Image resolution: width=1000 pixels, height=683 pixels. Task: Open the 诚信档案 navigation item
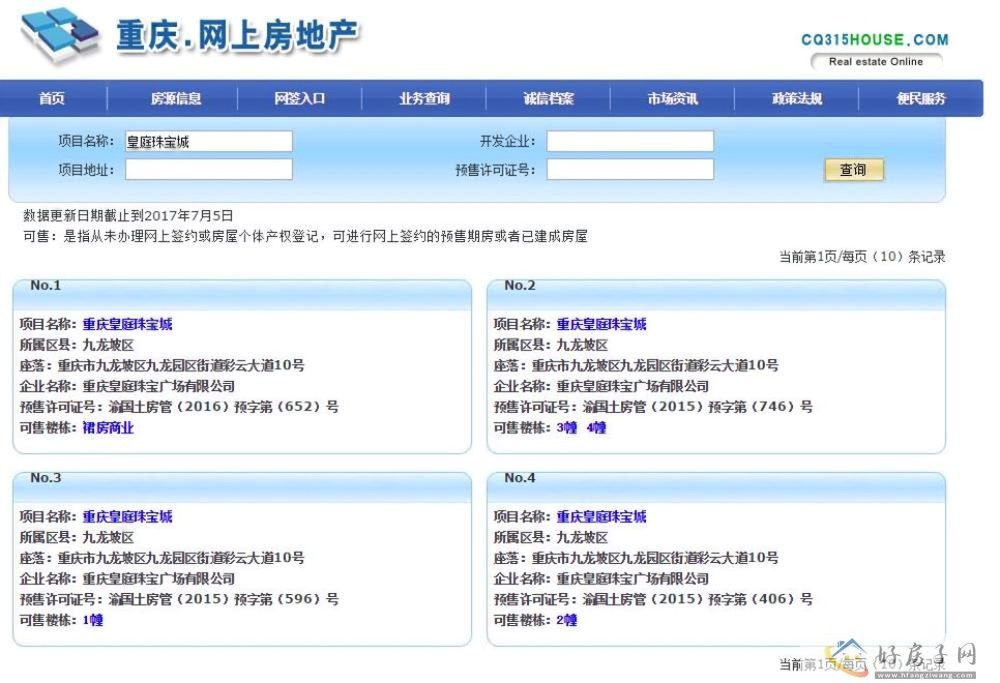coord(548,99)
